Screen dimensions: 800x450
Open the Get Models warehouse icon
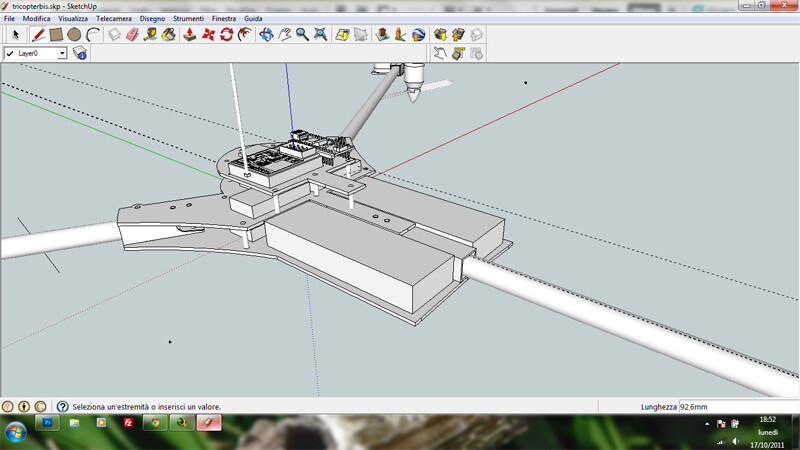point(440,35)
